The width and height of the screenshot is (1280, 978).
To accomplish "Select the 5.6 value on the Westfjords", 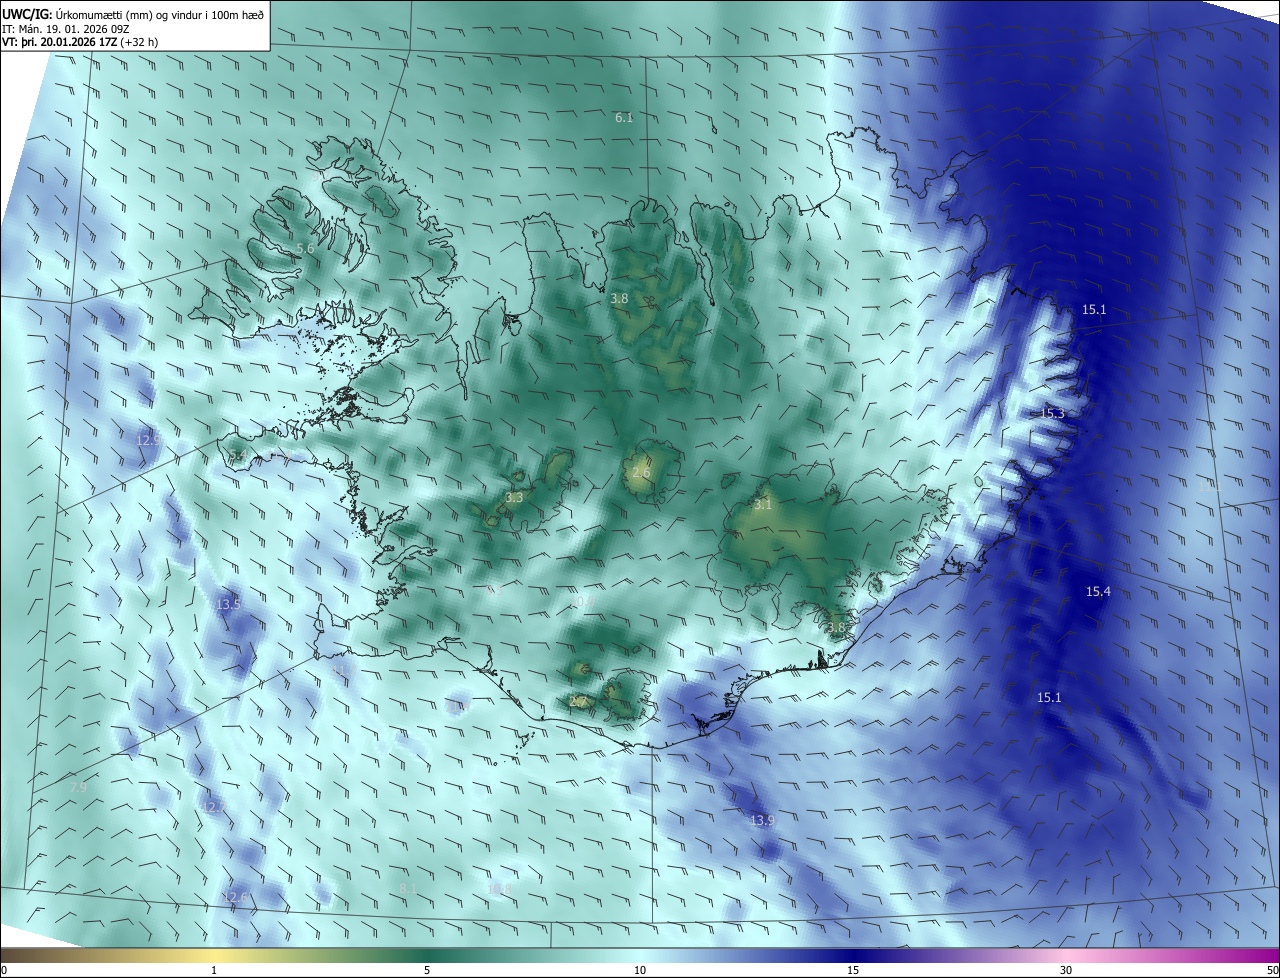I will tap(305, 248).
